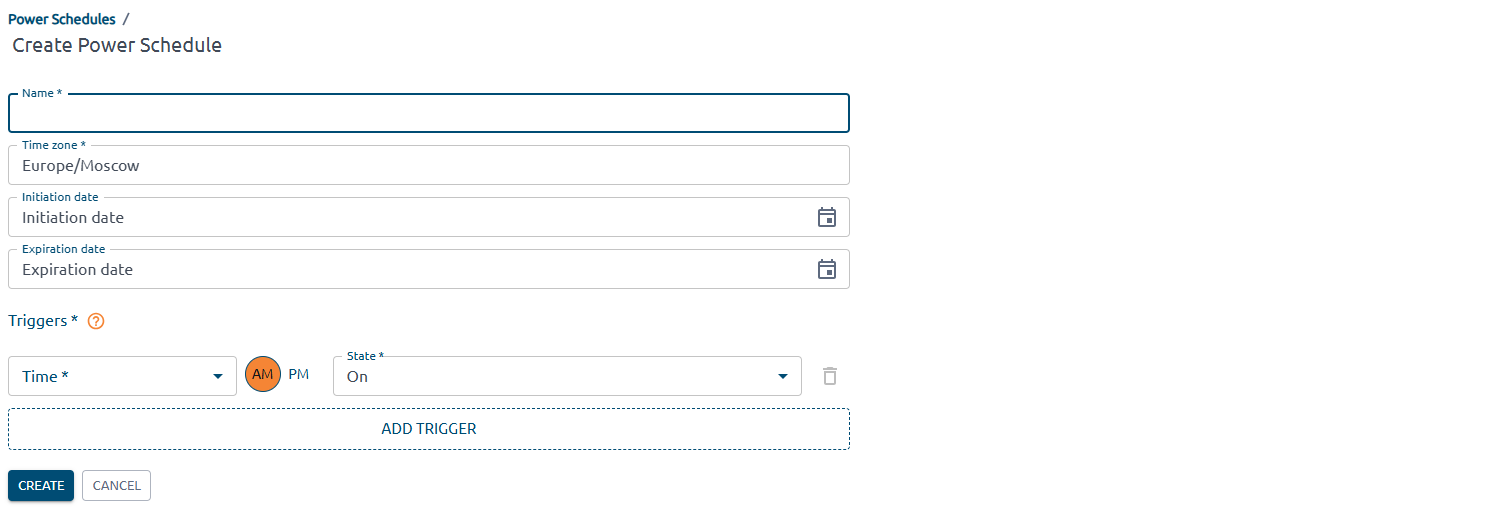Click the Create Power Schedule page heading
This screenshot has width=1500, height=519.
[117, 45]
